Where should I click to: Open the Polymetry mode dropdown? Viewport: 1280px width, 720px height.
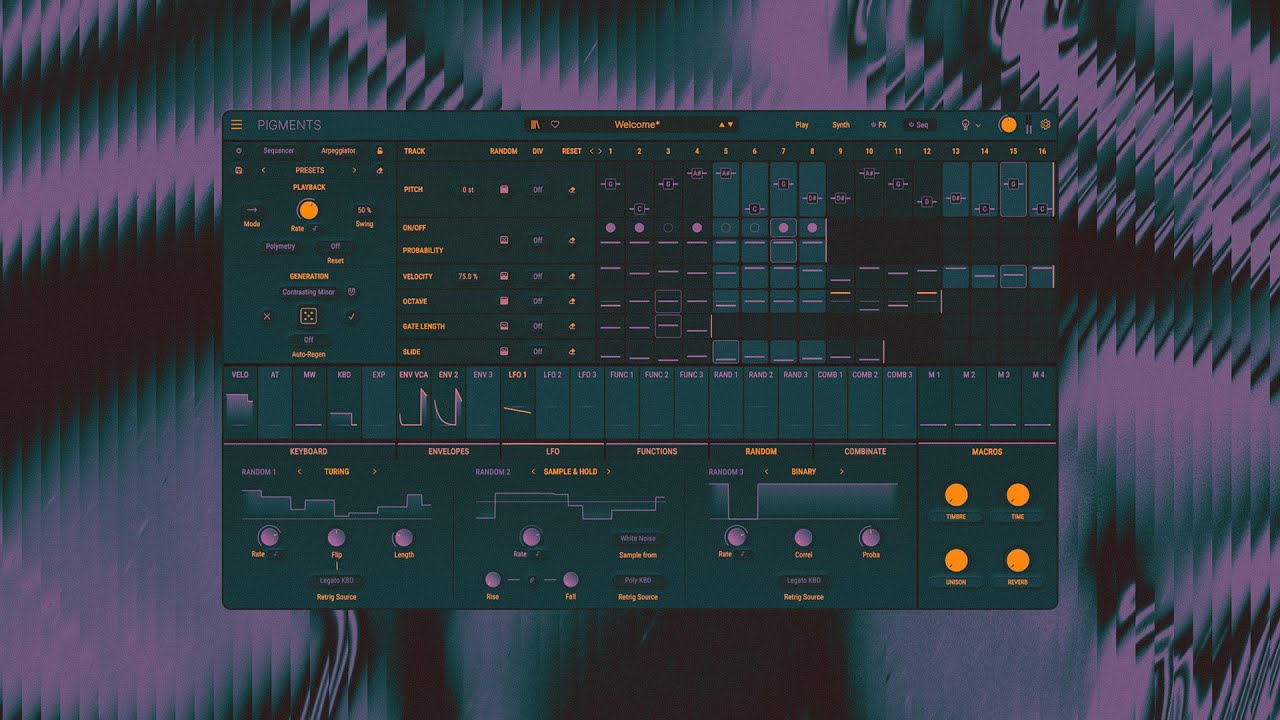tap(281, 246)
